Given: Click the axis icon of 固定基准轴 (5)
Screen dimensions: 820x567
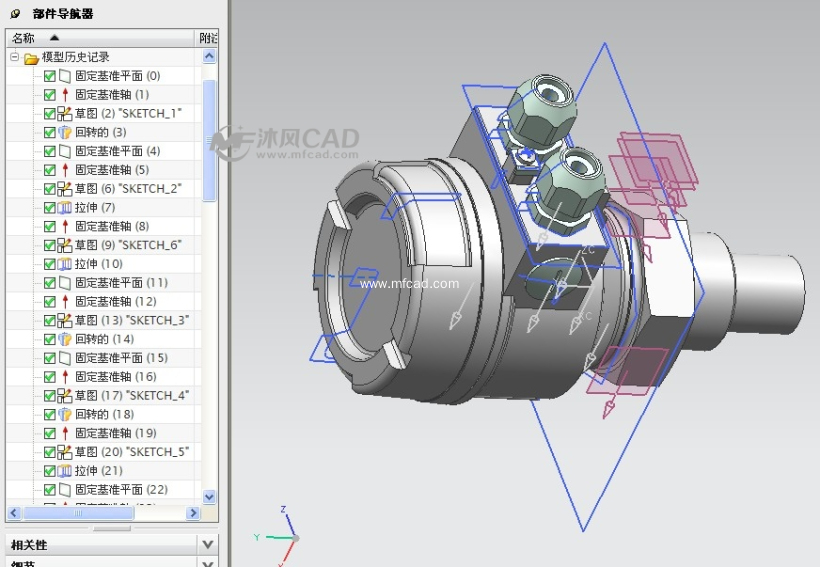Looking at the screenshot, I should [x=65, y=170].
